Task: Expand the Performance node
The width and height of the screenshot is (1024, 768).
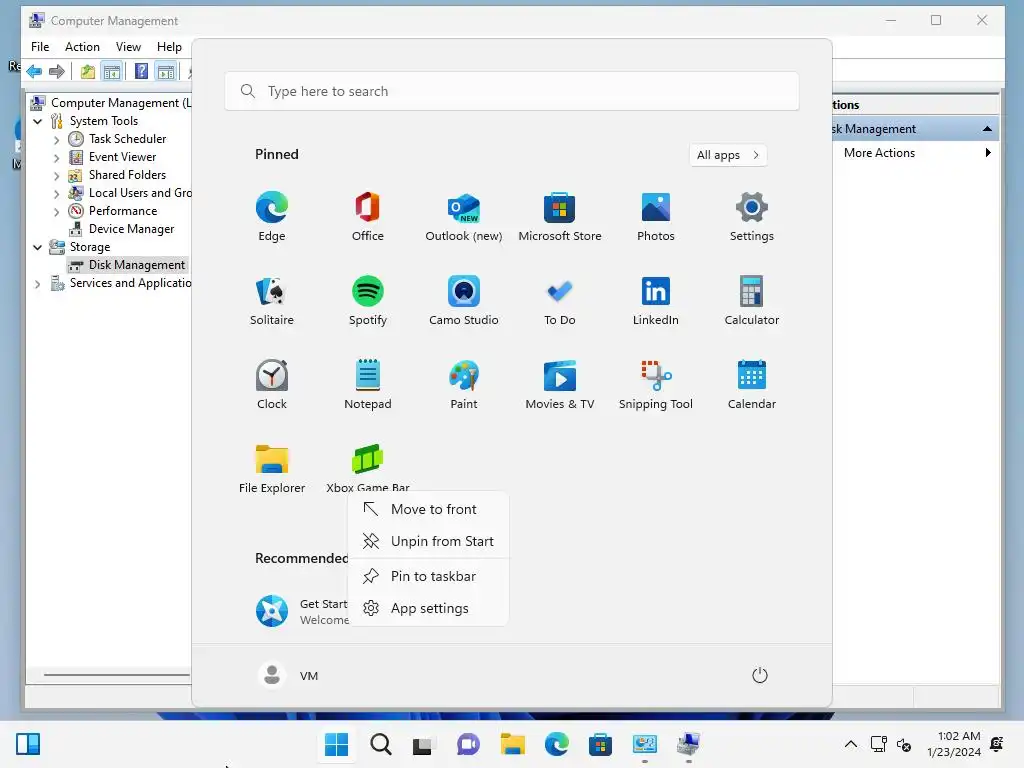Action: click(x=56, y=212)
